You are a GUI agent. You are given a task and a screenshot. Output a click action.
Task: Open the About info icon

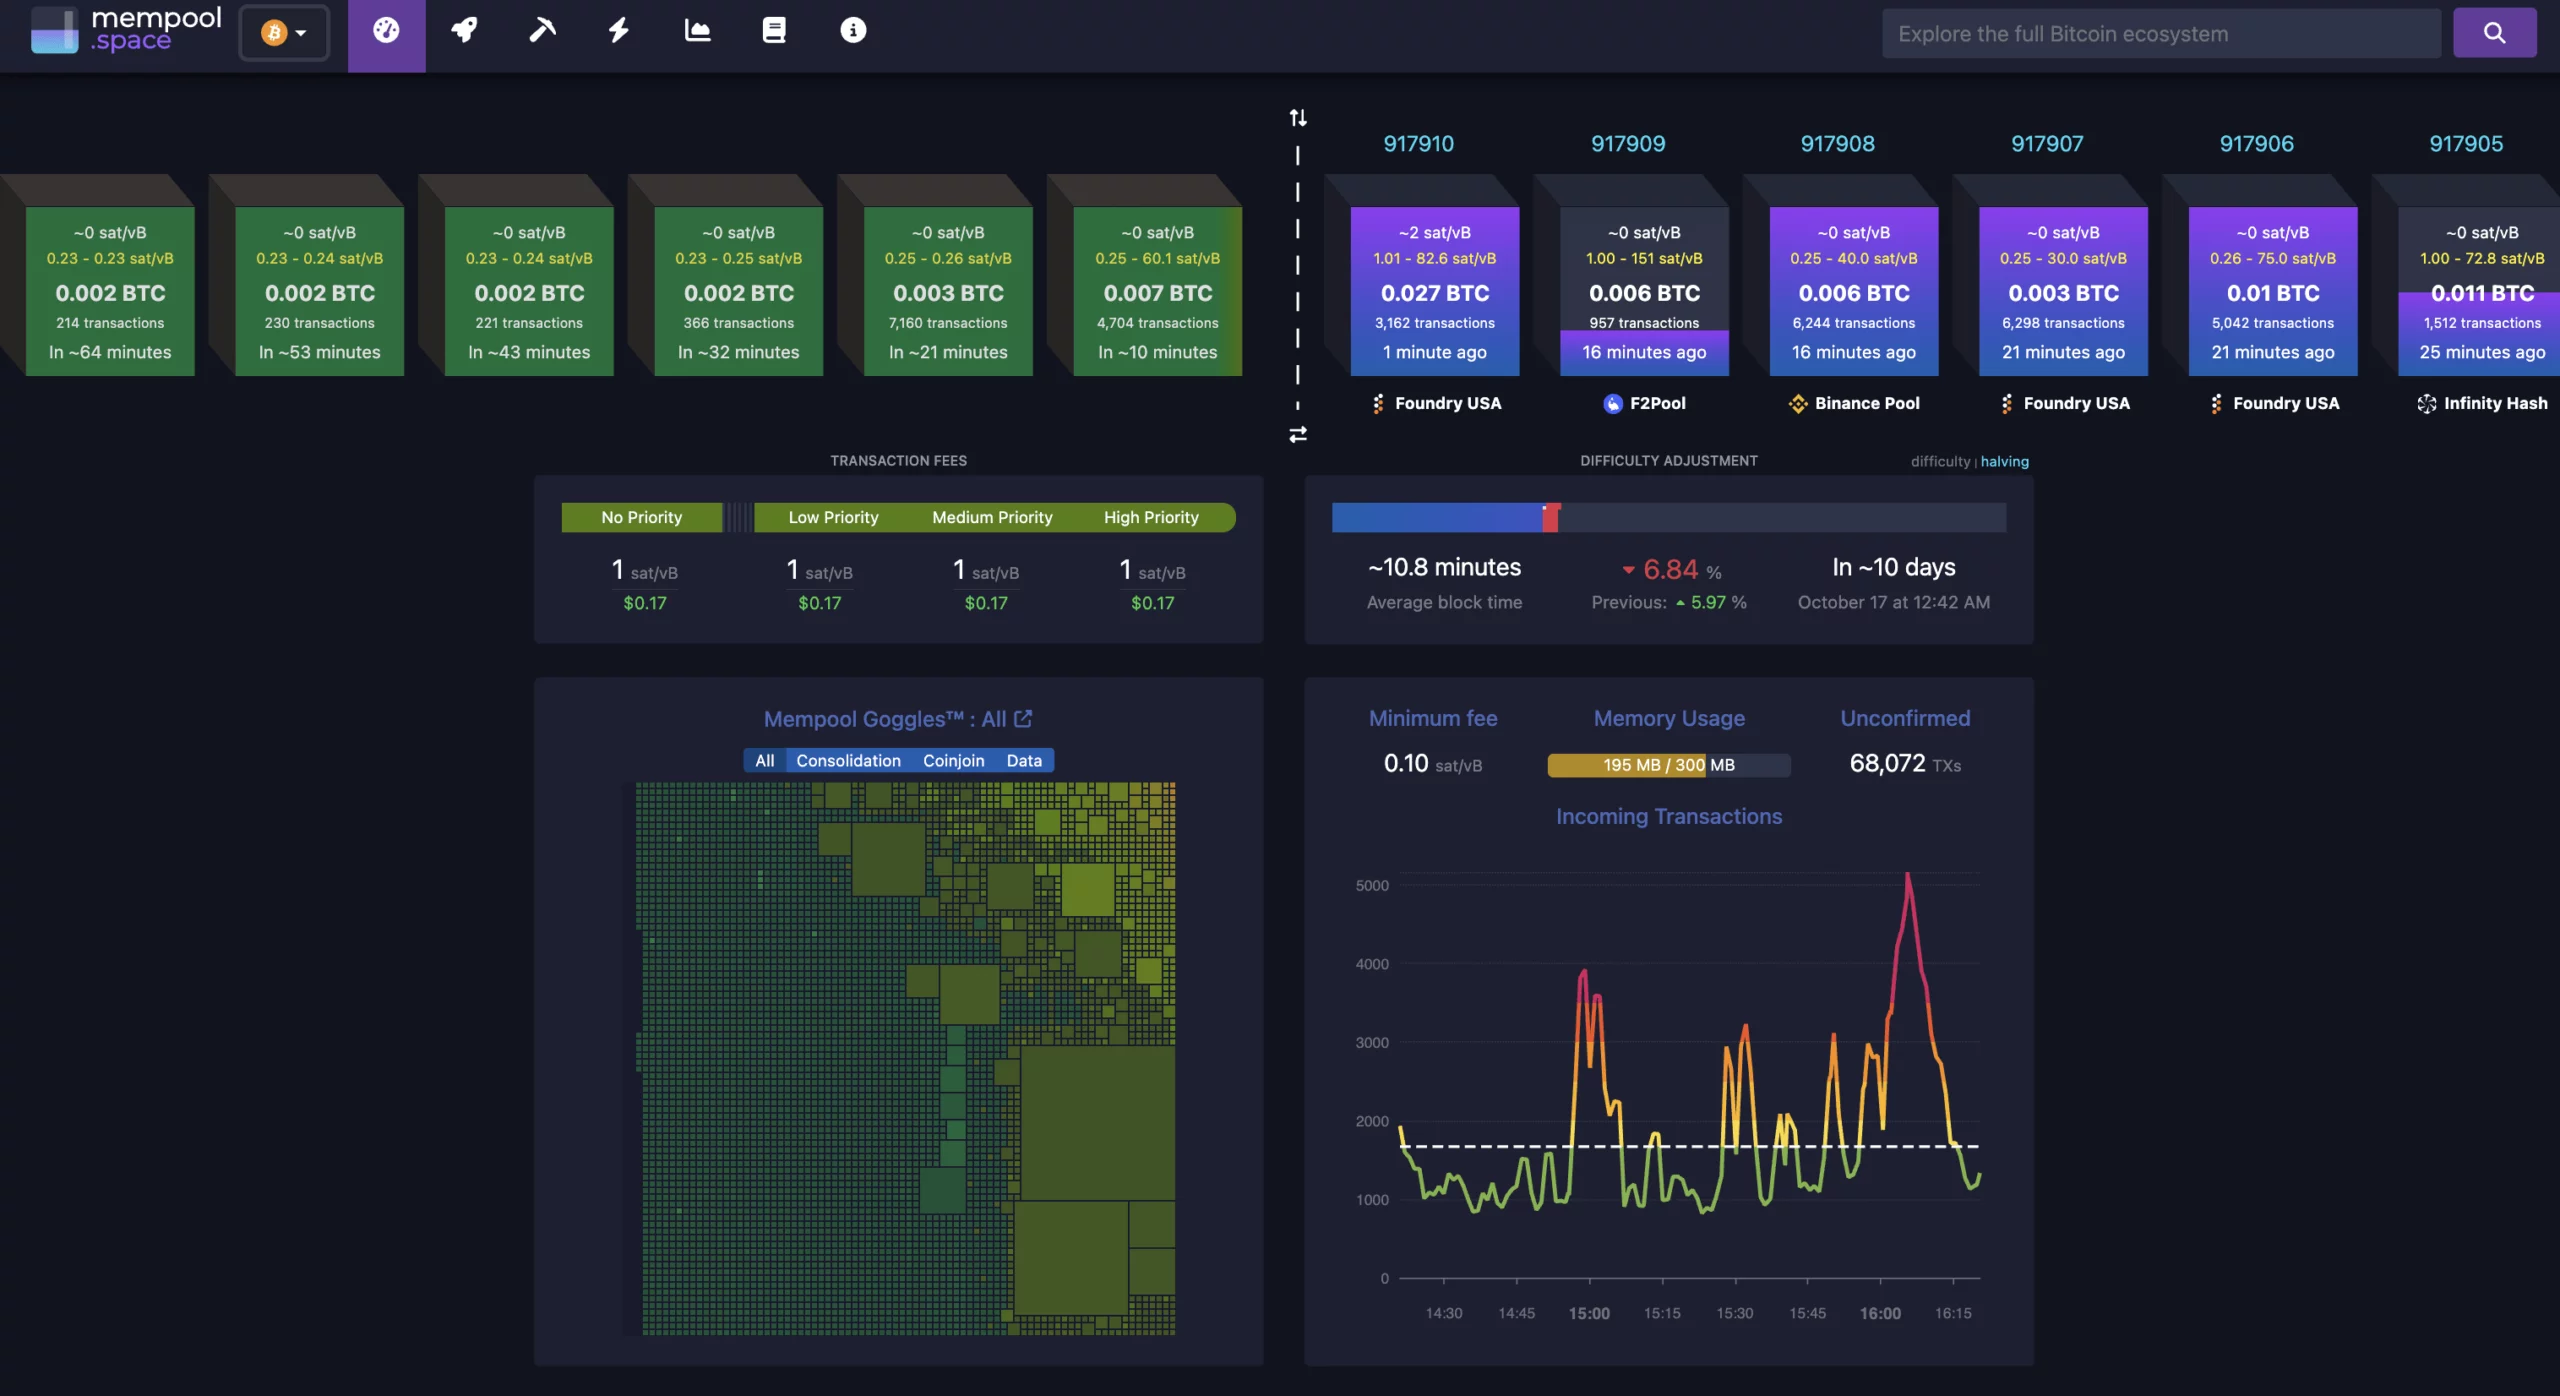852,31
